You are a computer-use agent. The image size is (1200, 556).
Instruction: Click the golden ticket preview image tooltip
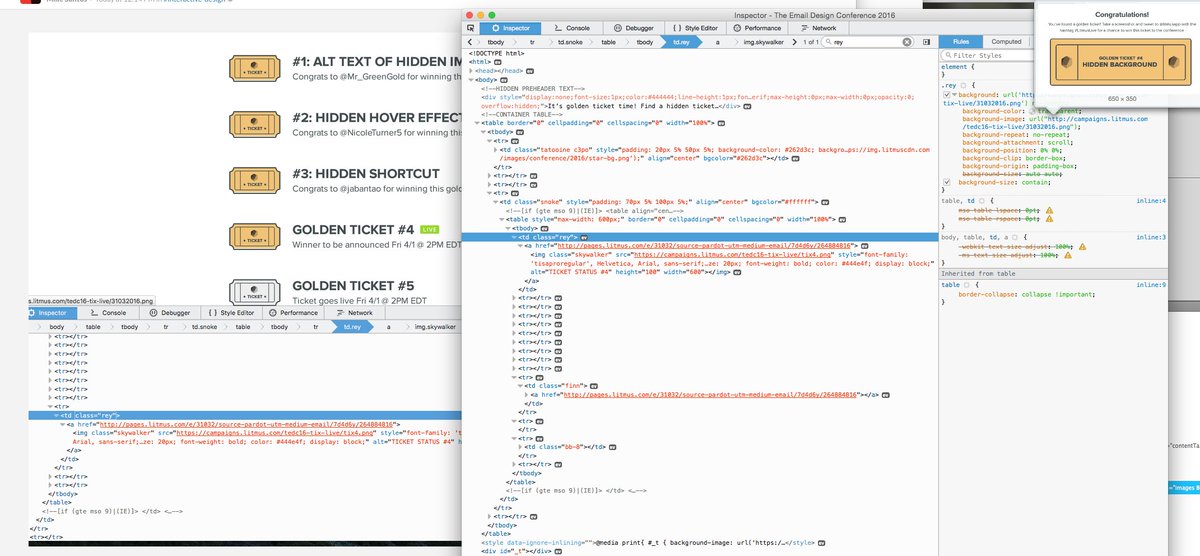click(x=1122, y=62)
